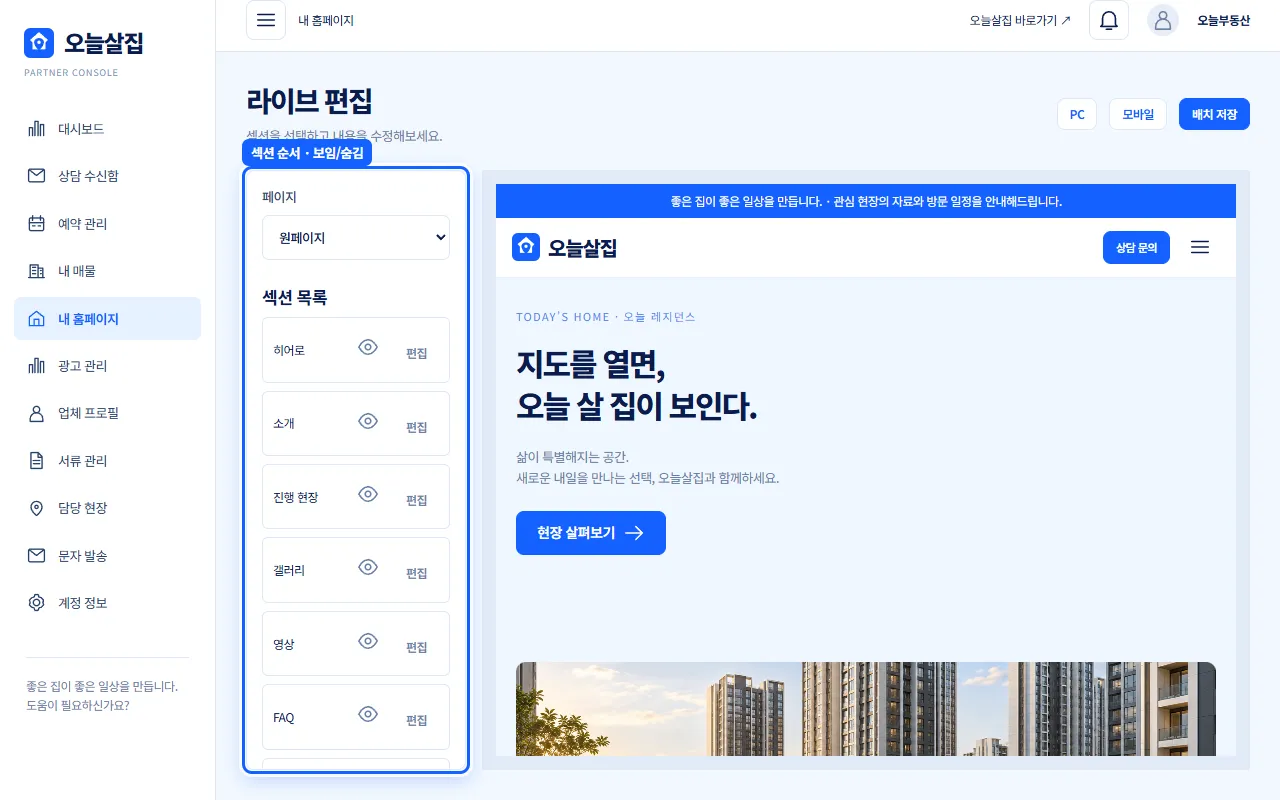Switch to PC preview mode
The height and width of the screenshot is (800, 1280).
coord(1077,114)
